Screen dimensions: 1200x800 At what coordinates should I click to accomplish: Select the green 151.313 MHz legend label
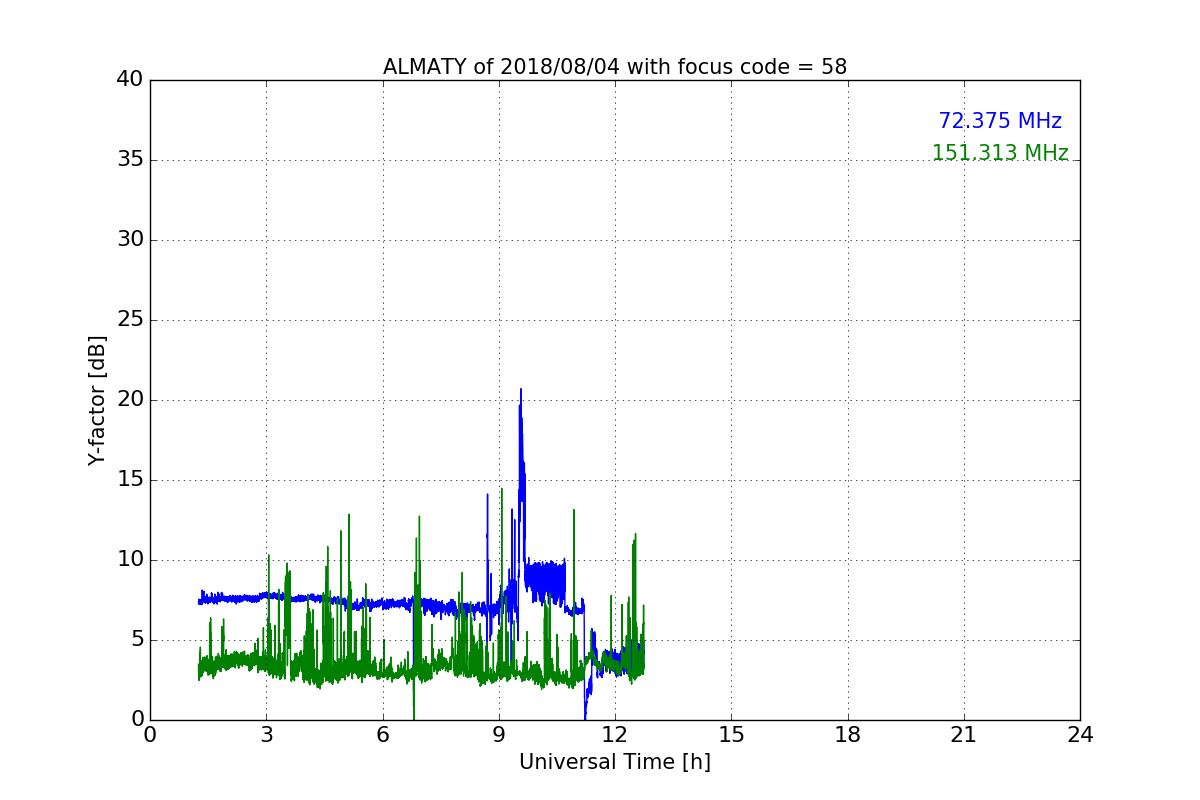pyautogui.click(x=1000, y=153)
